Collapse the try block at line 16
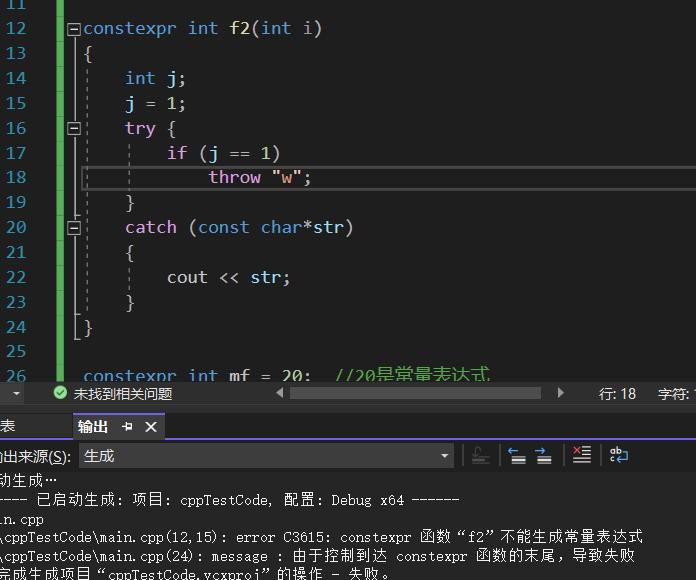The image size is (696, 580). [x=74, y=128]
